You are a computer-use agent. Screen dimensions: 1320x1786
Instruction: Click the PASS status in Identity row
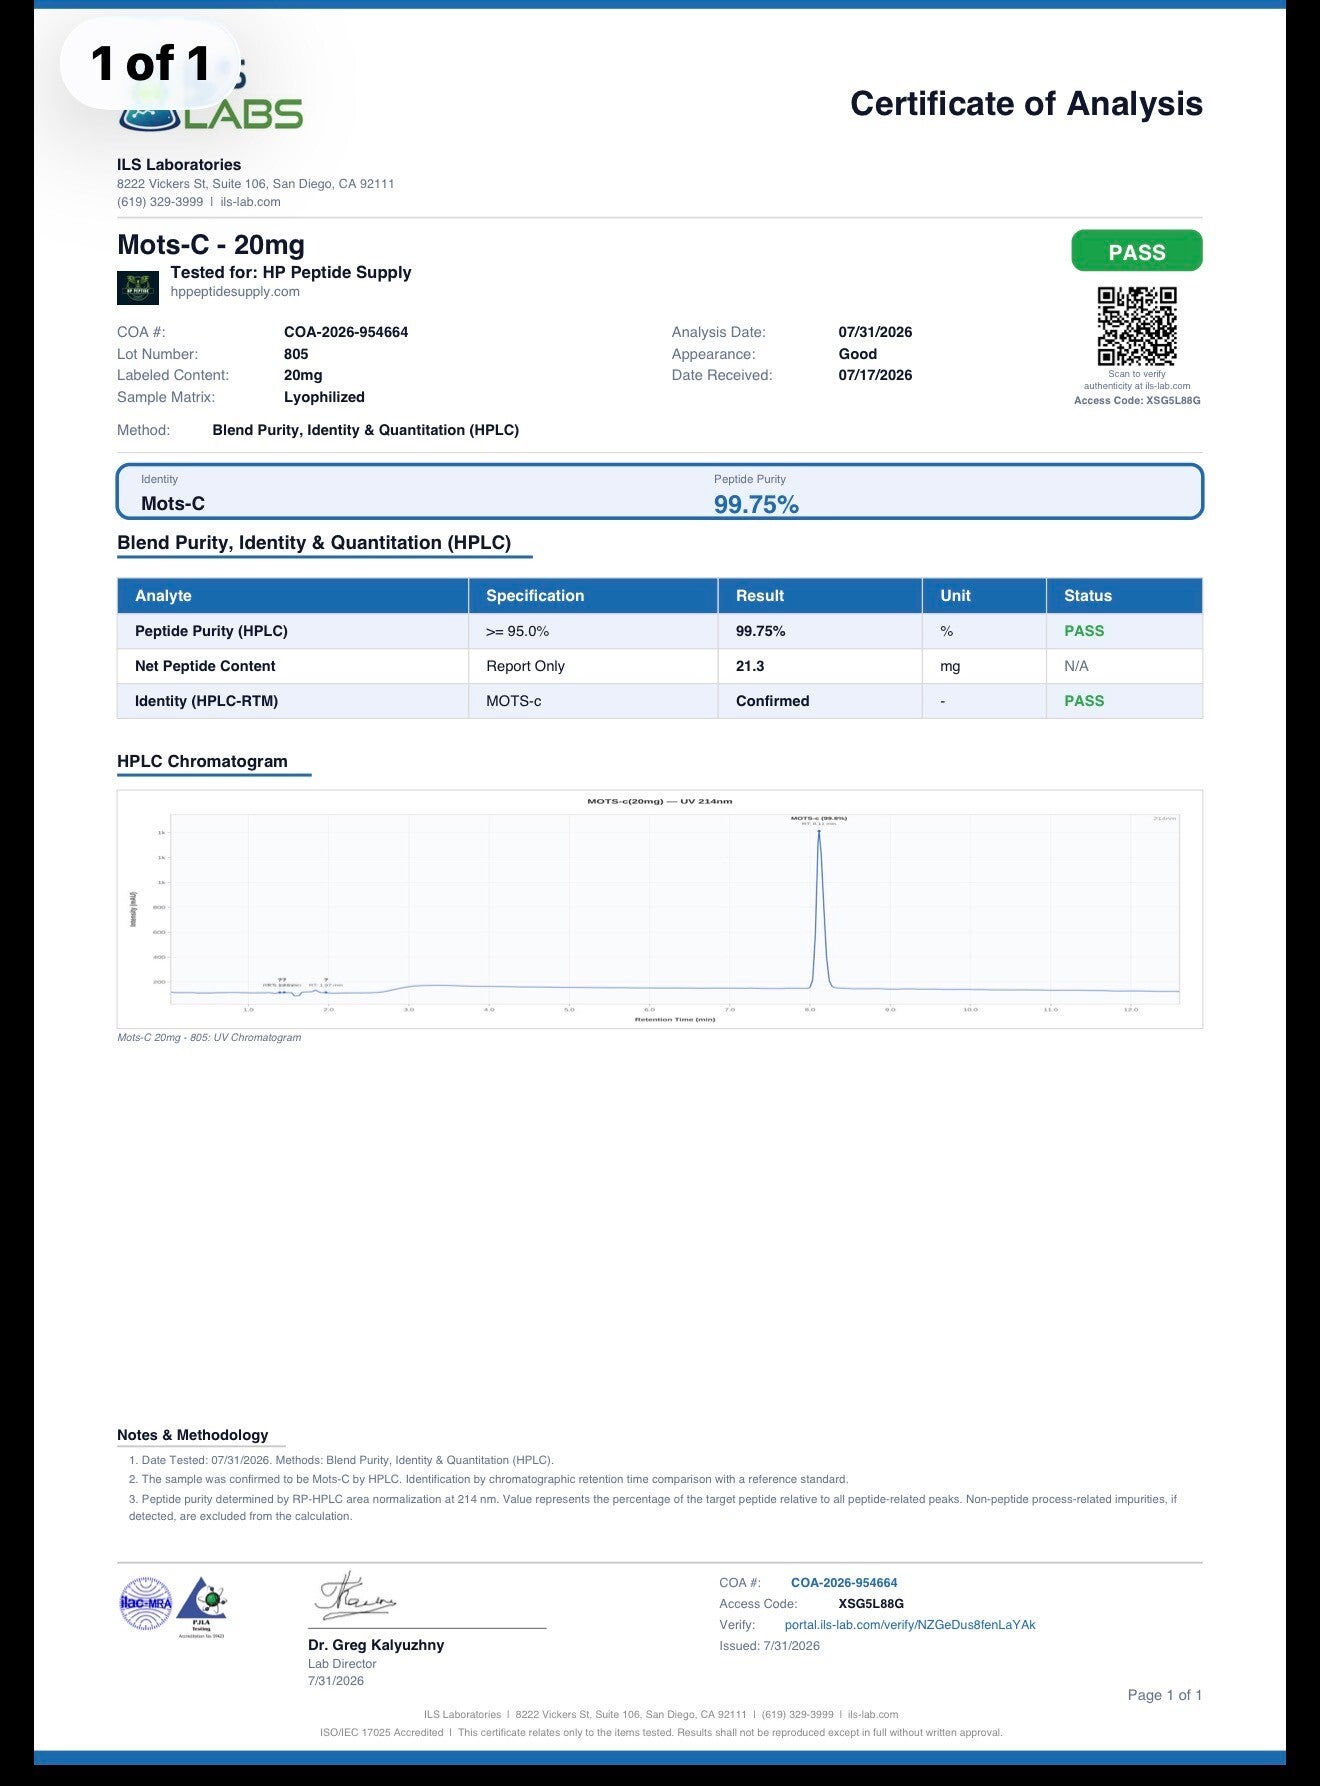pos(1084,701)
